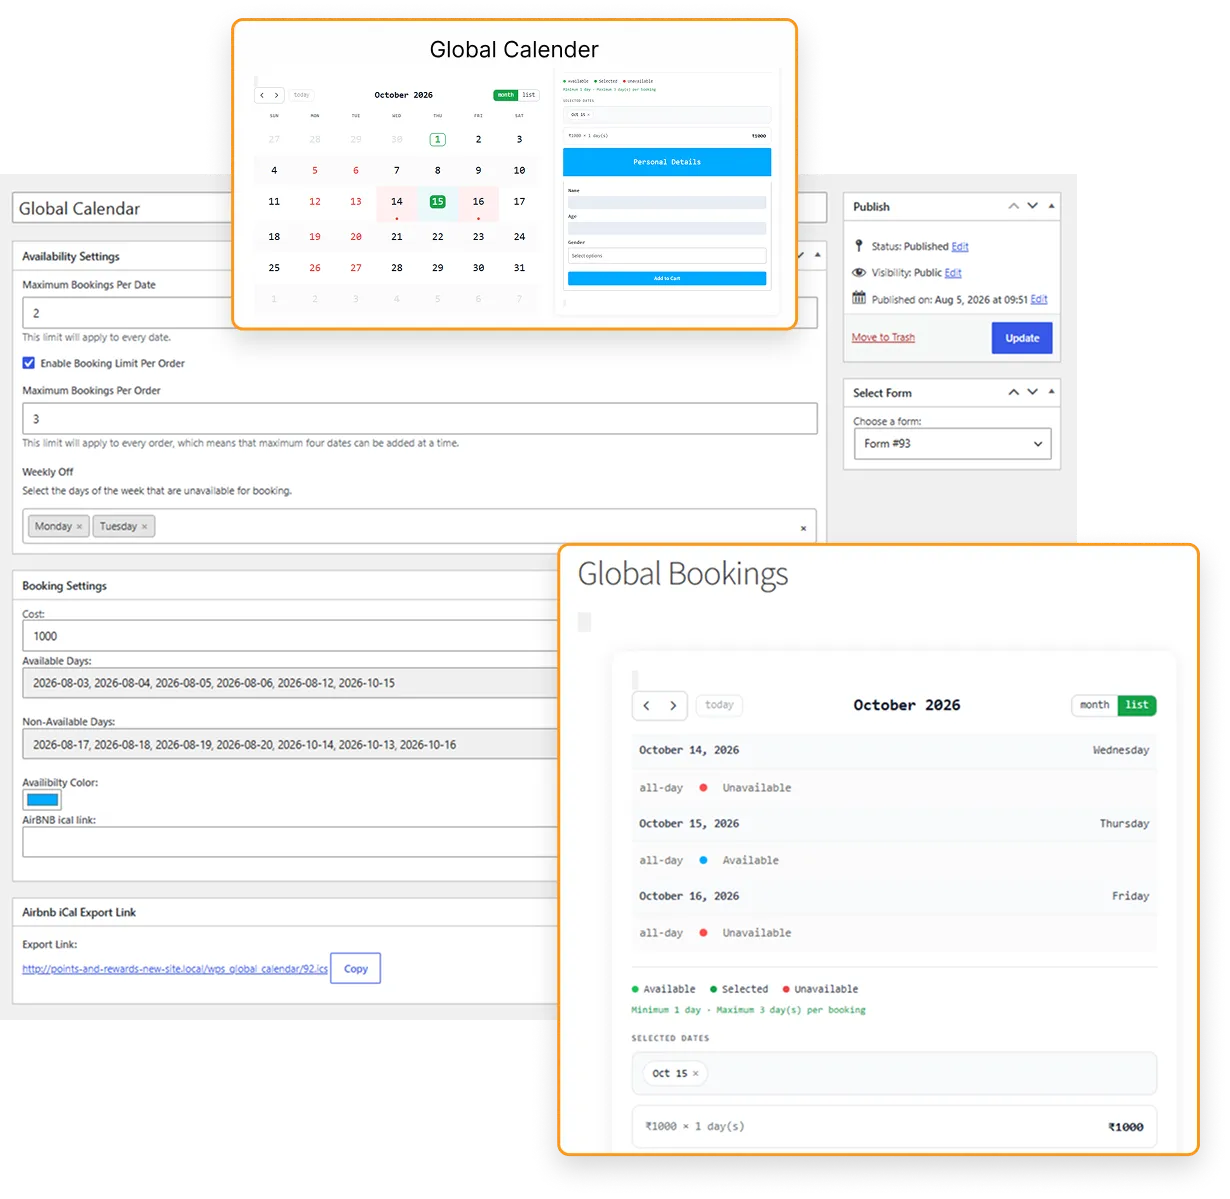The height and width of the screenshot is (1199, 1230).
Task: Click the Non-Available Days field
Action: click(x=290, y=744)
